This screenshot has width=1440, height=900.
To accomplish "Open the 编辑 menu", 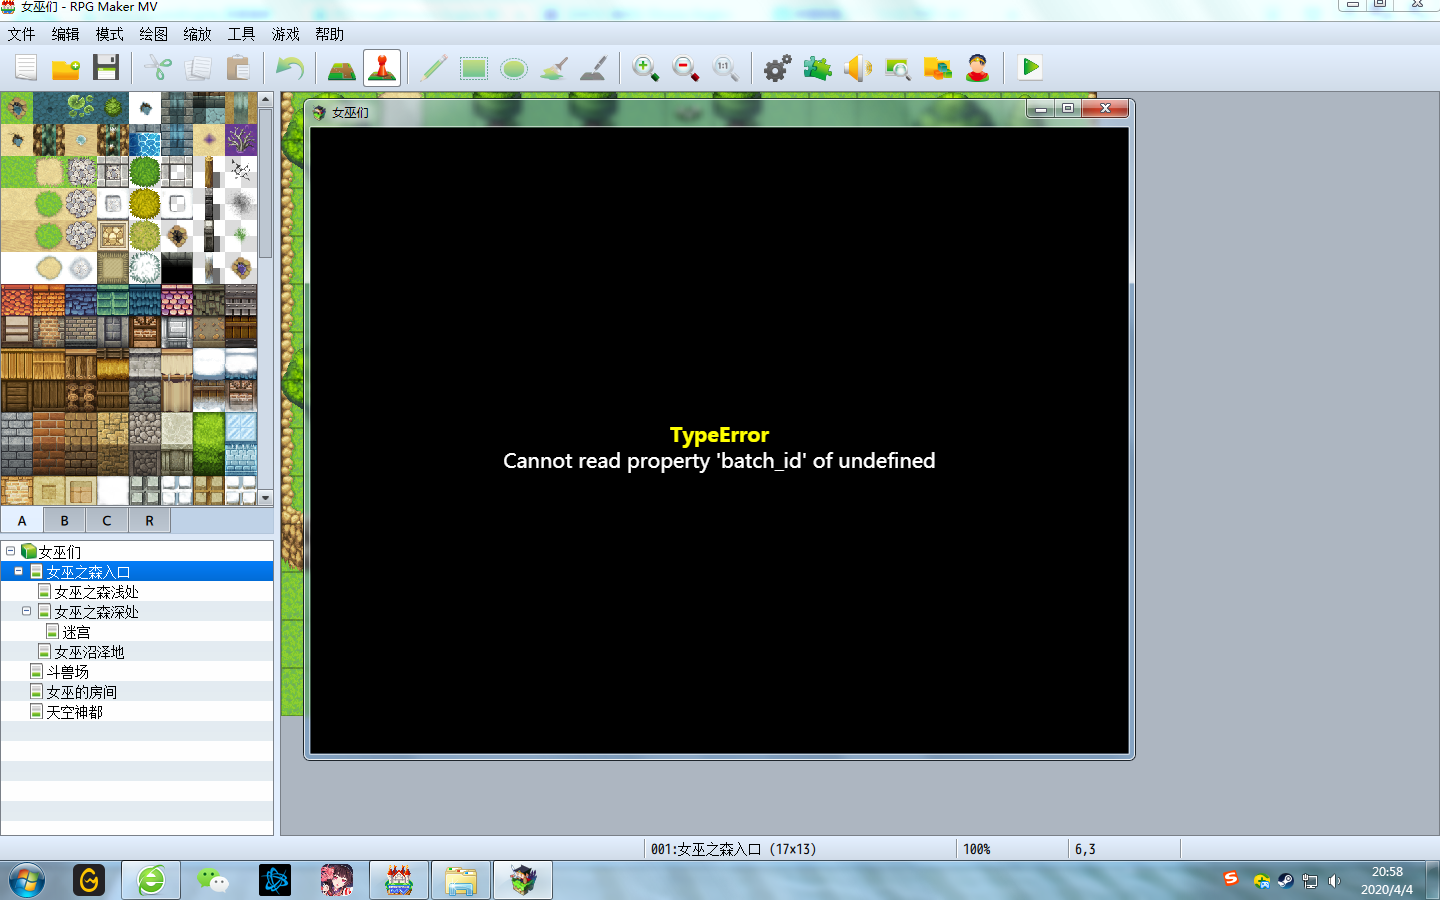I will click(x=65, y=34).
